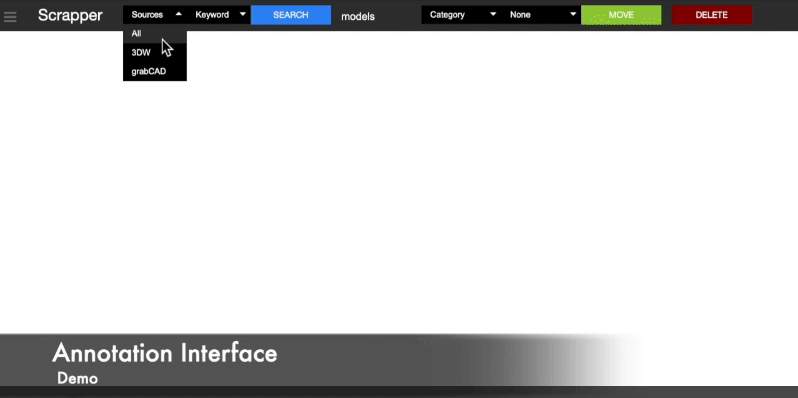The image size is (798, 398).
Task: Click the red DELETE button
Action: (711, 15)
